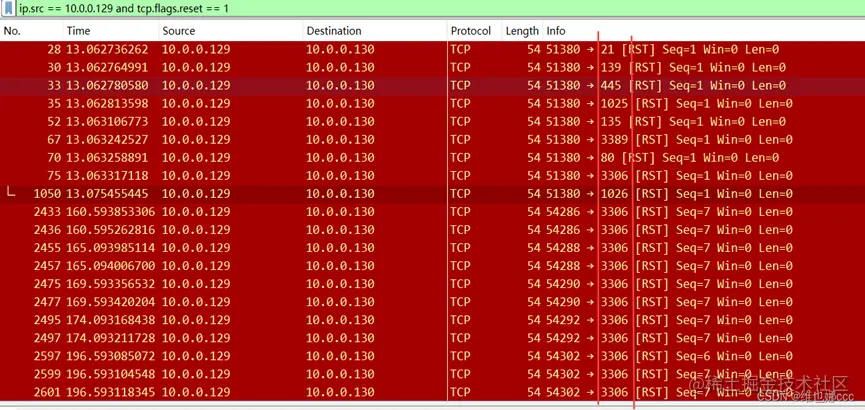The height and width of the screenshot is (410, 865).
Task: Click time value 196.593085072
Action: pos(110,356)
